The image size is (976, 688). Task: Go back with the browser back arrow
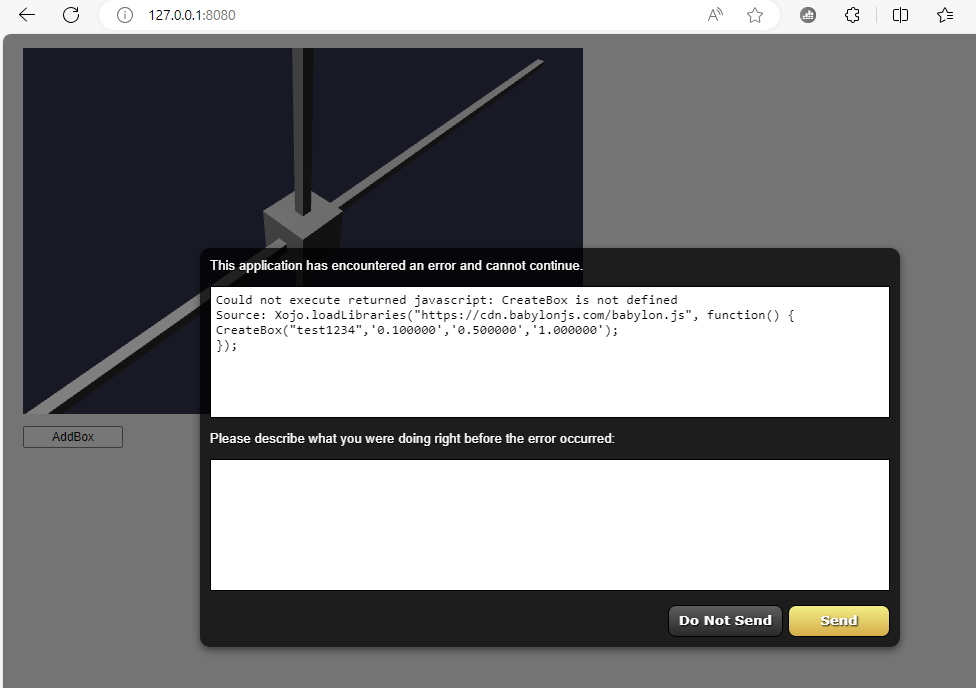(27, 15)
